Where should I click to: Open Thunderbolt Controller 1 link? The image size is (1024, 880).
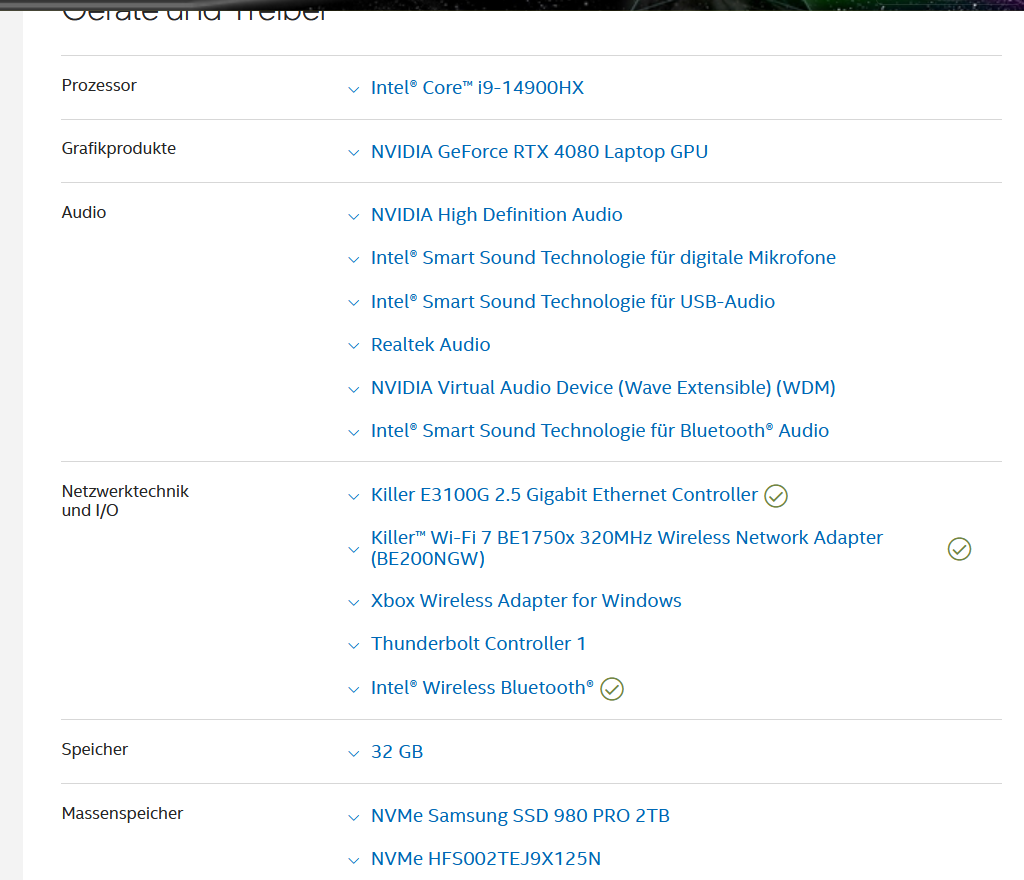tap(478, 644)
